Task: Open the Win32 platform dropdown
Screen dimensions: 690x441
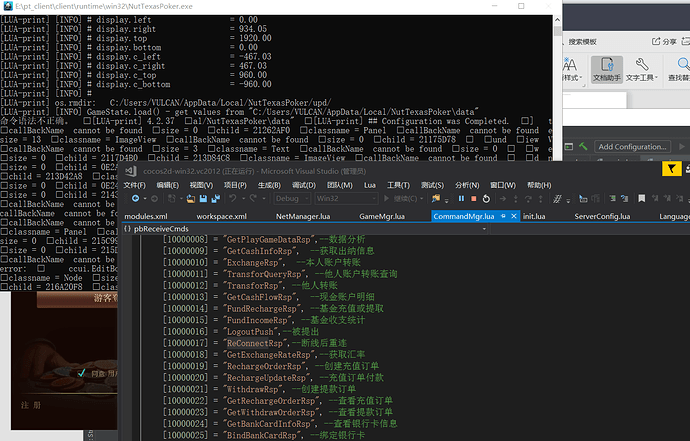Action: tap(346, 198)
